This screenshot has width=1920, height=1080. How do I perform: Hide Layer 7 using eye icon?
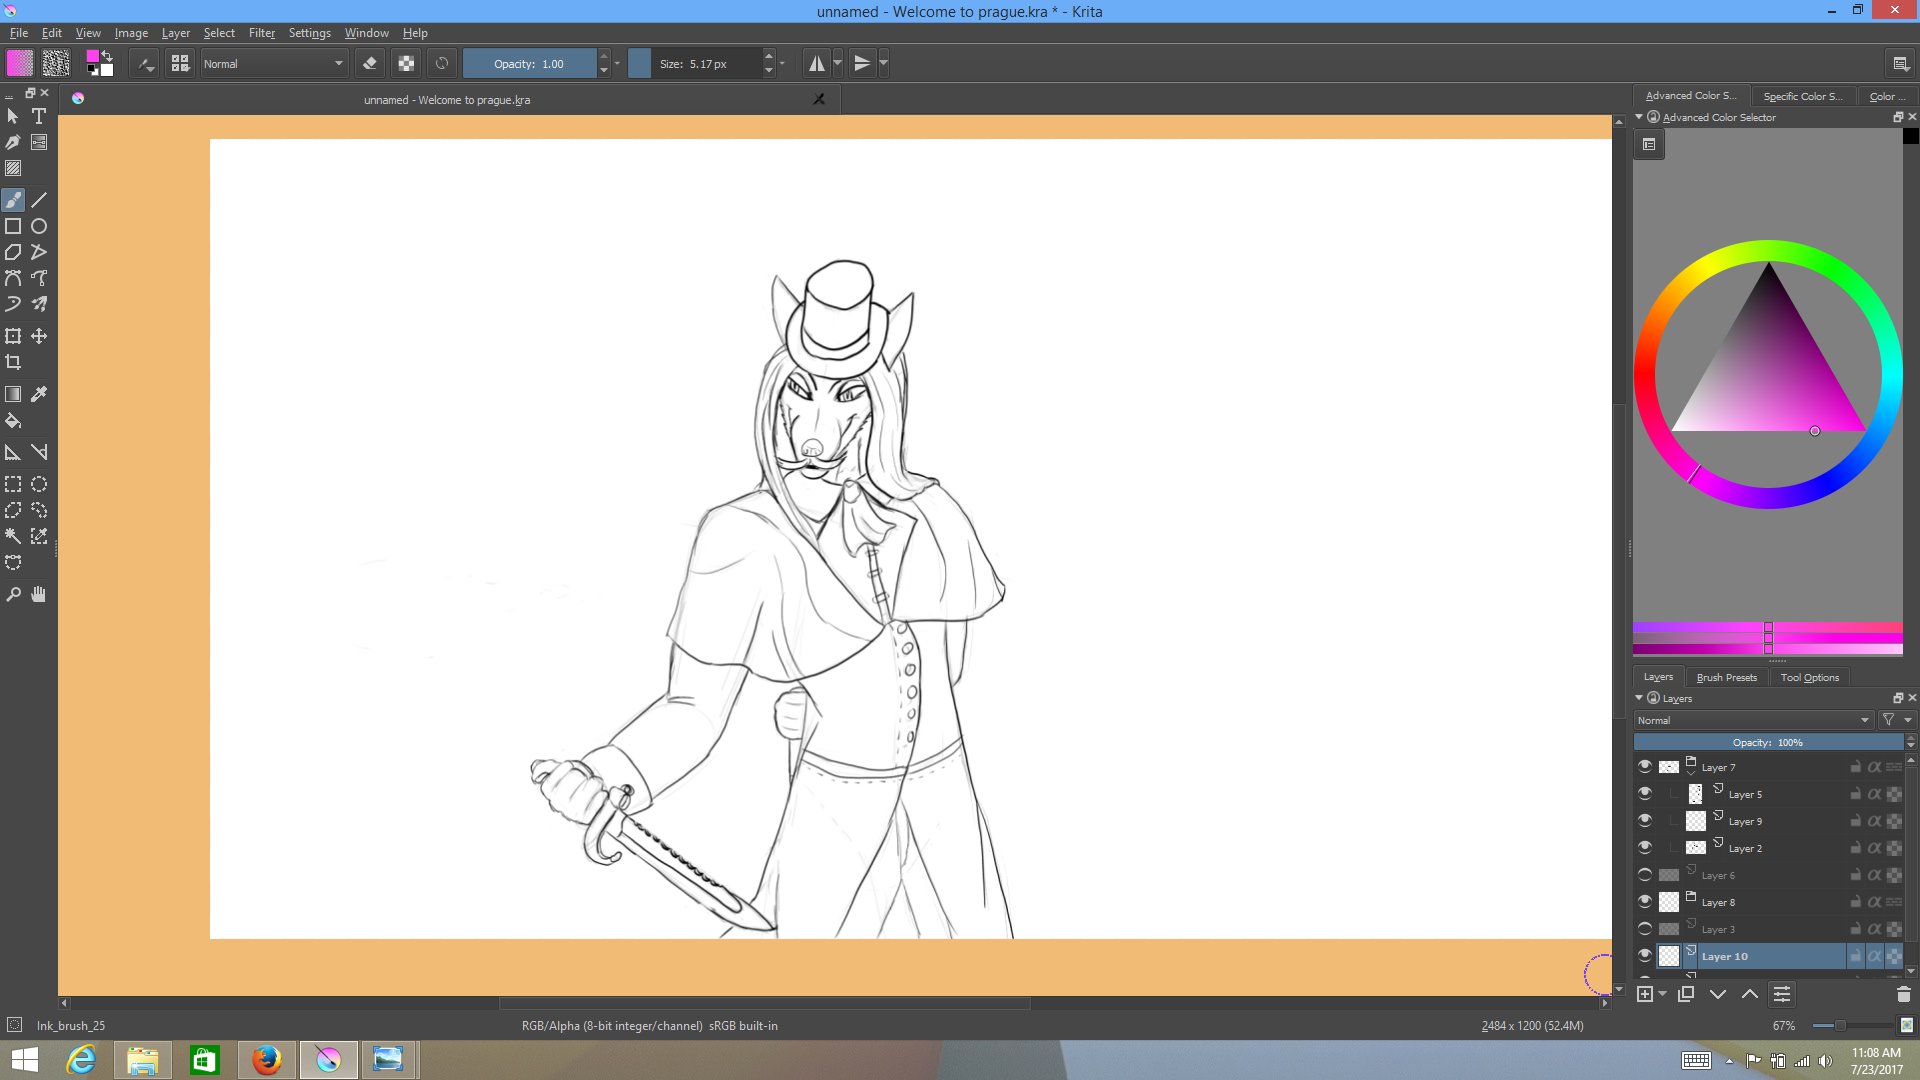(x=1645, y=766)
